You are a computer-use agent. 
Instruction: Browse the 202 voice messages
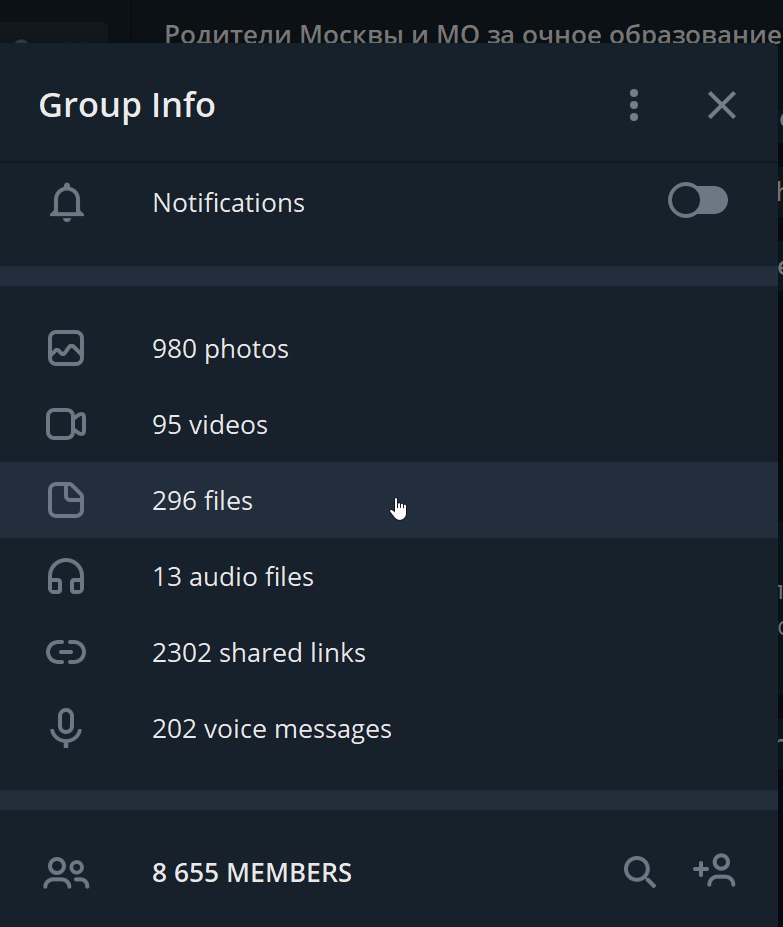click(272, 729)
